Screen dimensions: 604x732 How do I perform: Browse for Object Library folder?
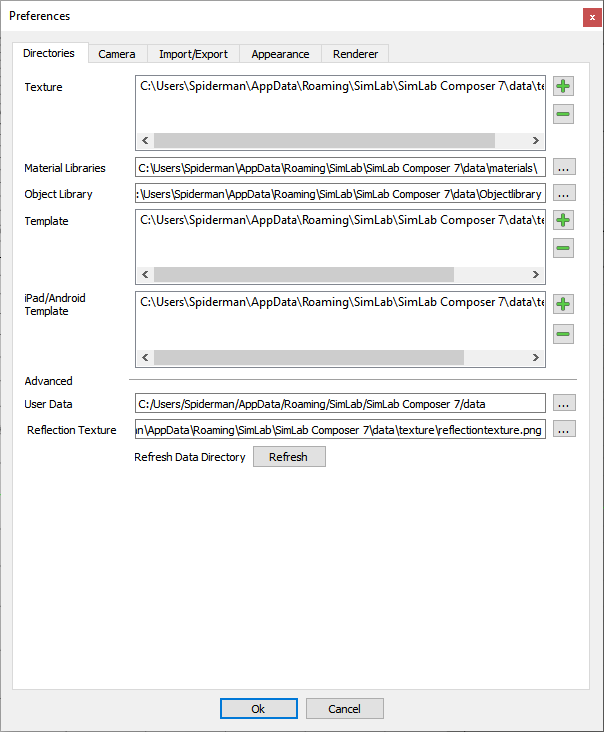click(x=564, y=194)
